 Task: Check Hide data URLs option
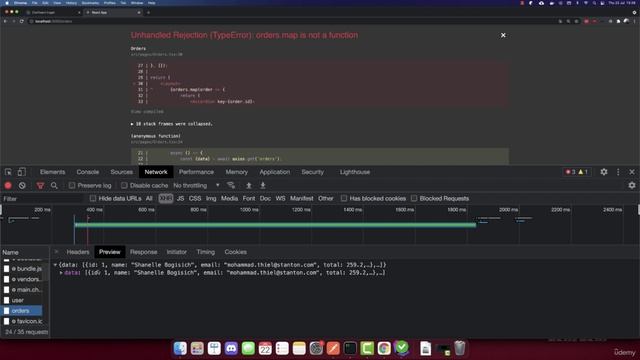pos(93,198)
